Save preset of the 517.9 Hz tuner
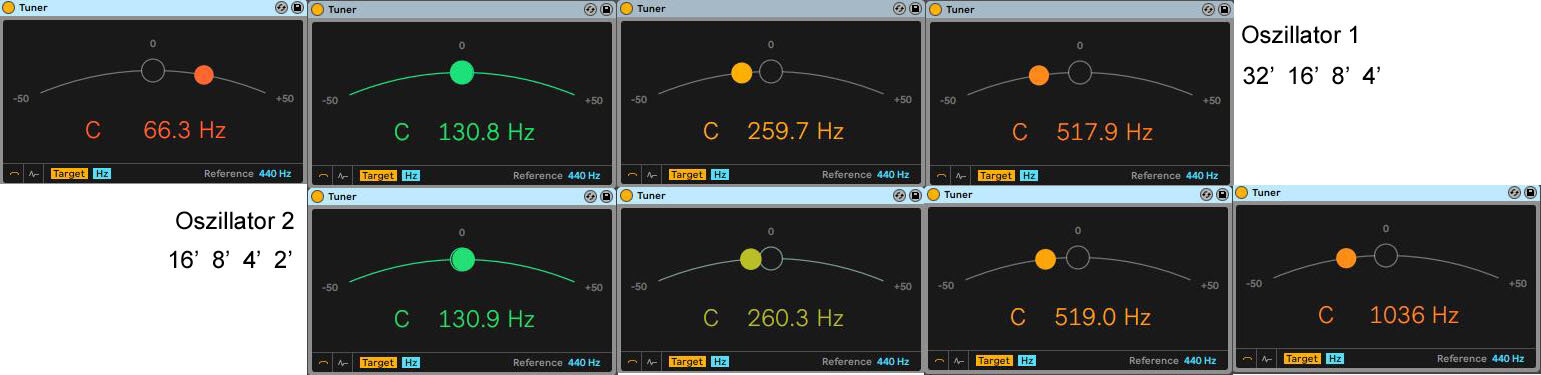This screenshot has height=375, width=1541. click(1224, 9)
